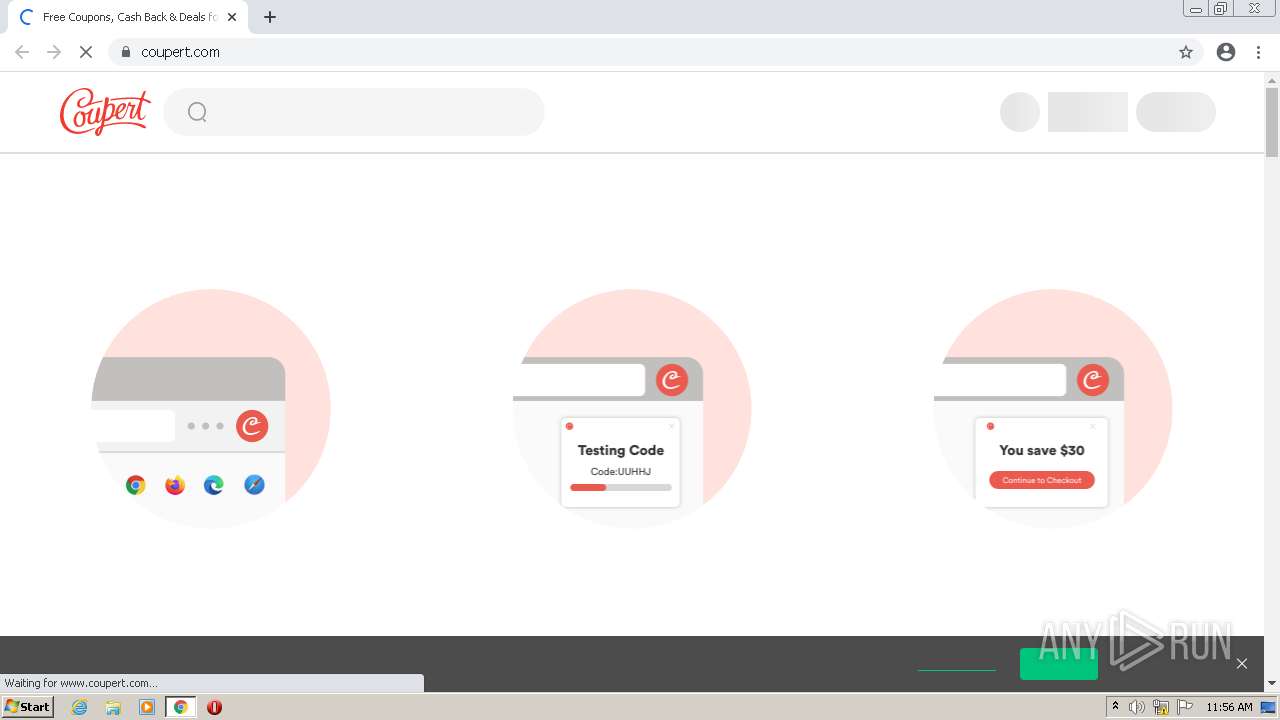1280x720 pixels.
Task: Open the red Opera taskbar icon
Action: 214,707
